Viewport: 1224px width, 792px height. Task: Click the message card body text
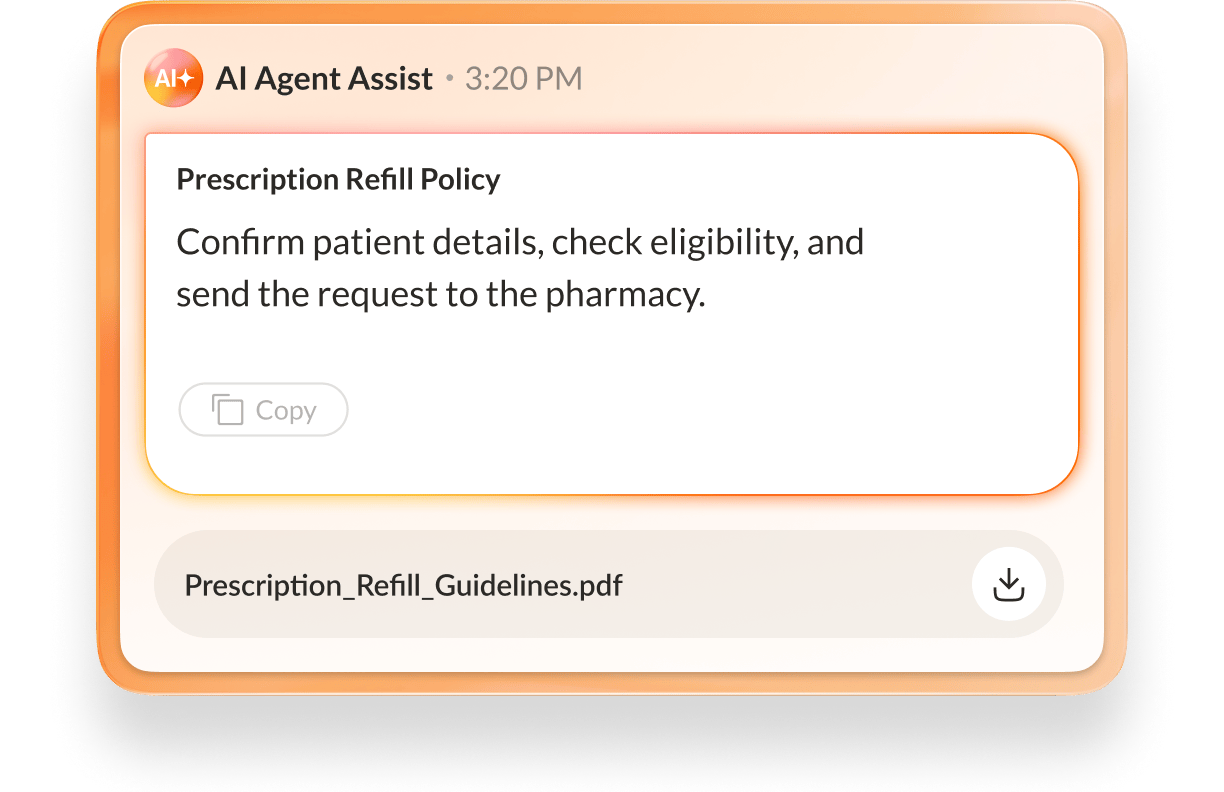click(520, 266)
